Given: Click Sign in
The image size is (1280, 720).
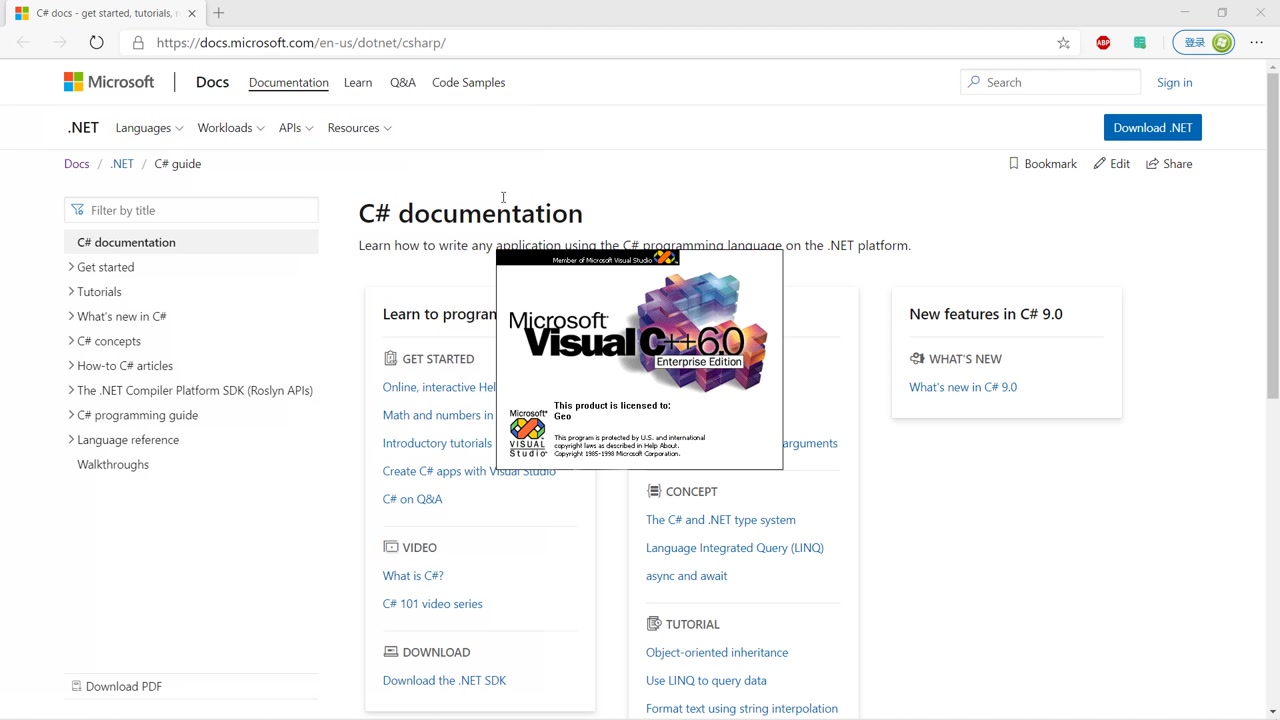Looking at the screenshot, I should coord(1174,82).
